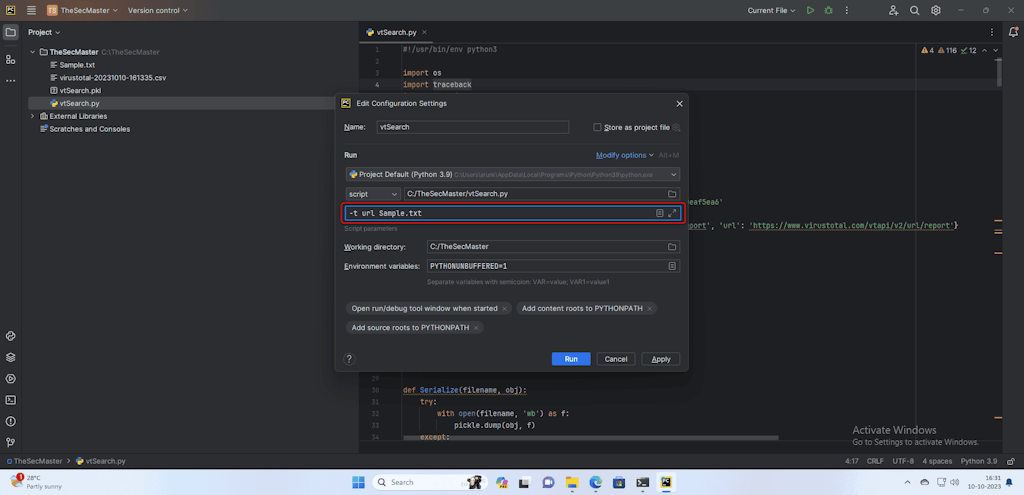Screen dimensions: 1024x495
Task: Open the Run tool window icon
Action: pos(10,379)
